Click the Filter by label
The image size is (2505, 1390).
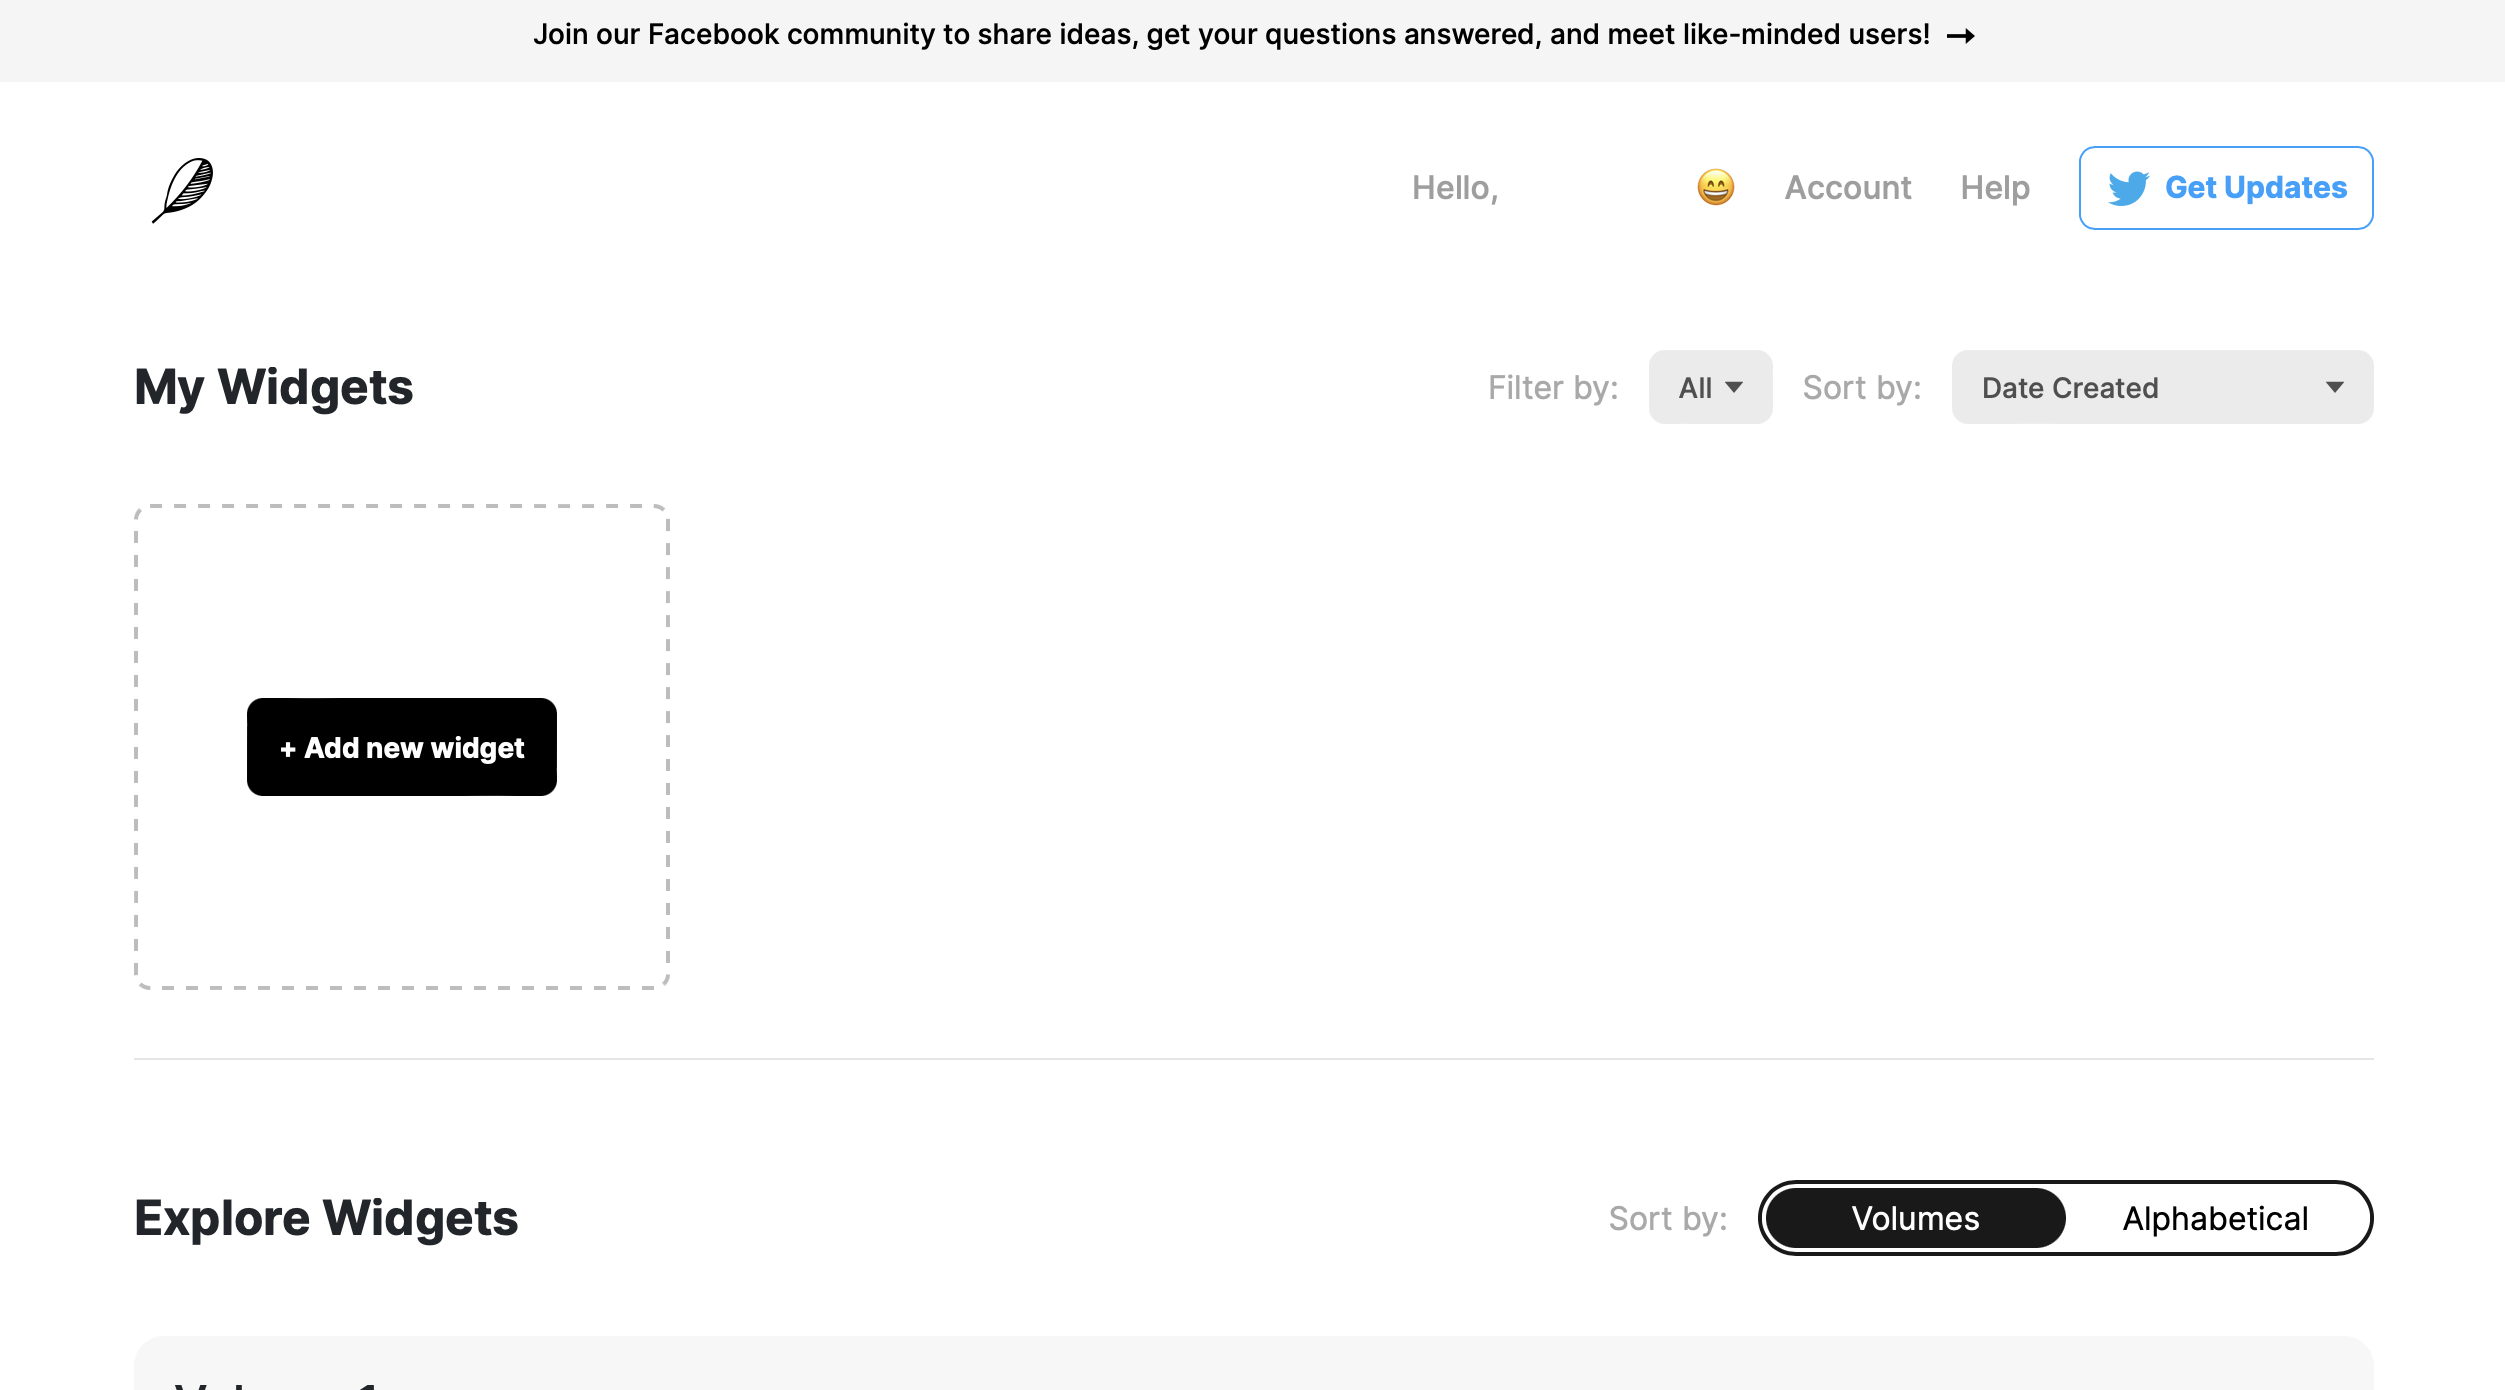pos(1552,387)
